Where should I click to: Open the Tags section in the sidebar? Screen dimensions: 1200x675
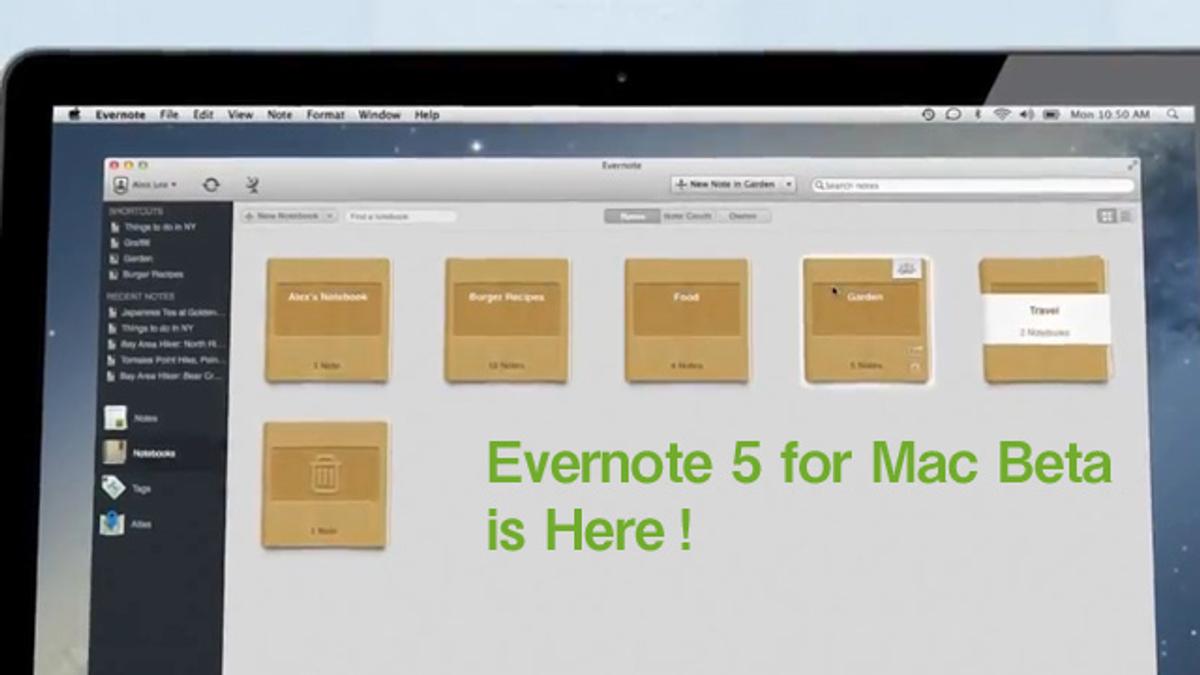tap(129, 488)
